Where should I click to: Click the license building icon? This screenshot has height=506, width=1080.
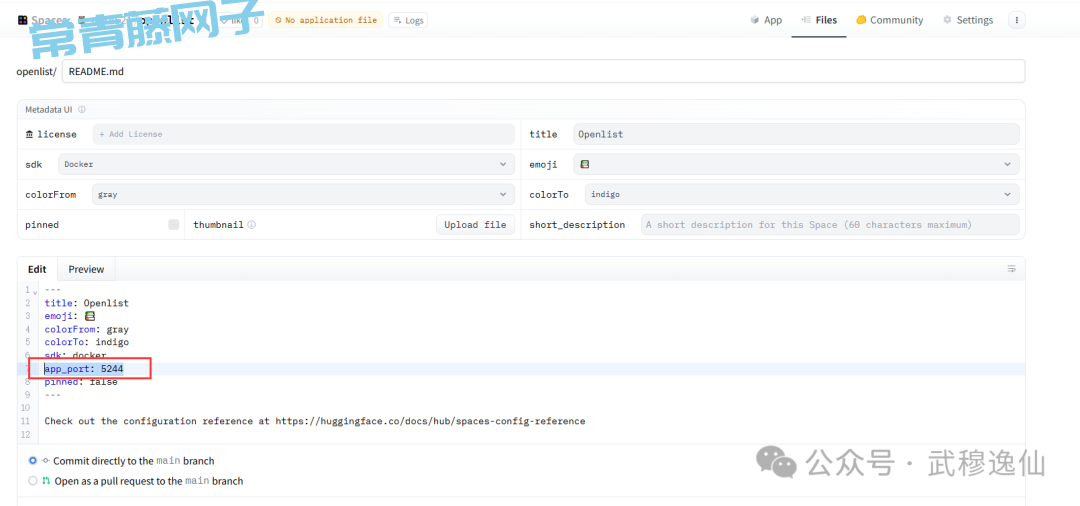pyautogui.click(x=30, y=134)
